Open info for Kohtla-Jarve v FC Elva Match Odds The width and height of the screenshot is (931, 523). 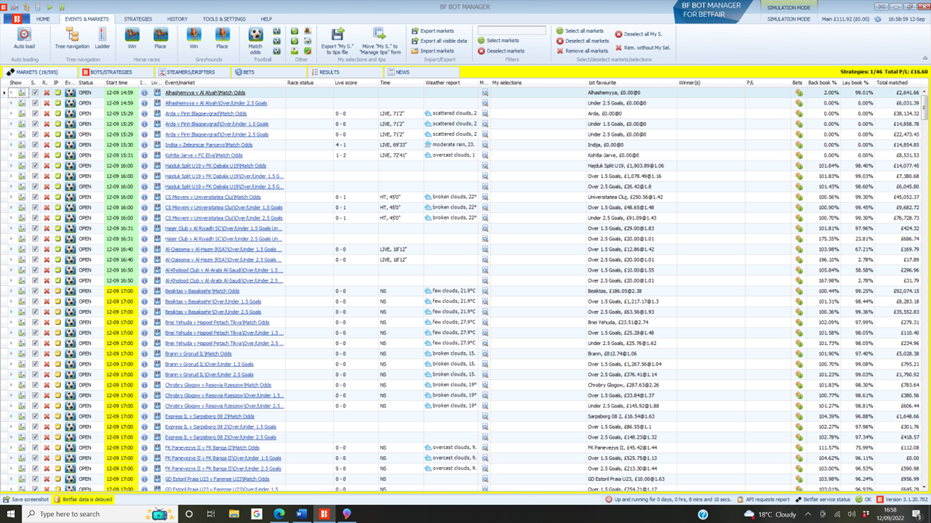[x=144, y=156]
